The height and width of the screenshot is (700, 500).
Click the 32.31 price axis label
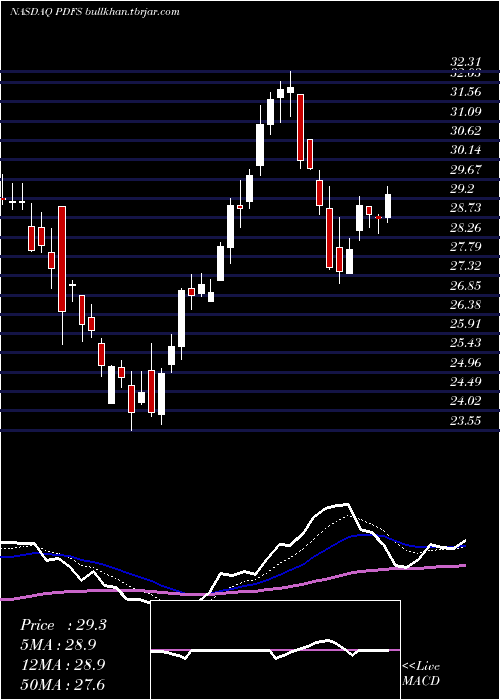click(x=466, y=62)
